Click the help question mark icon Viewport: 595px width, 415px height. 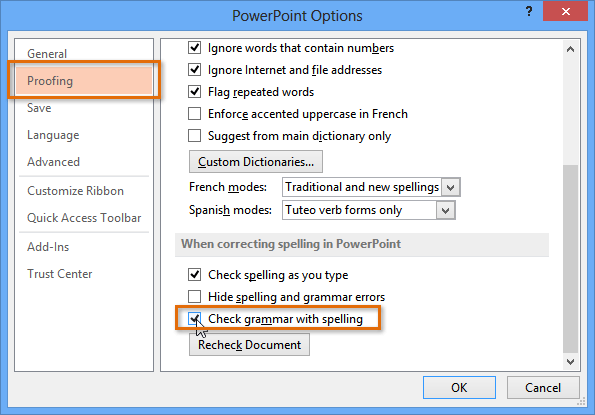click(x=529, y=11)
